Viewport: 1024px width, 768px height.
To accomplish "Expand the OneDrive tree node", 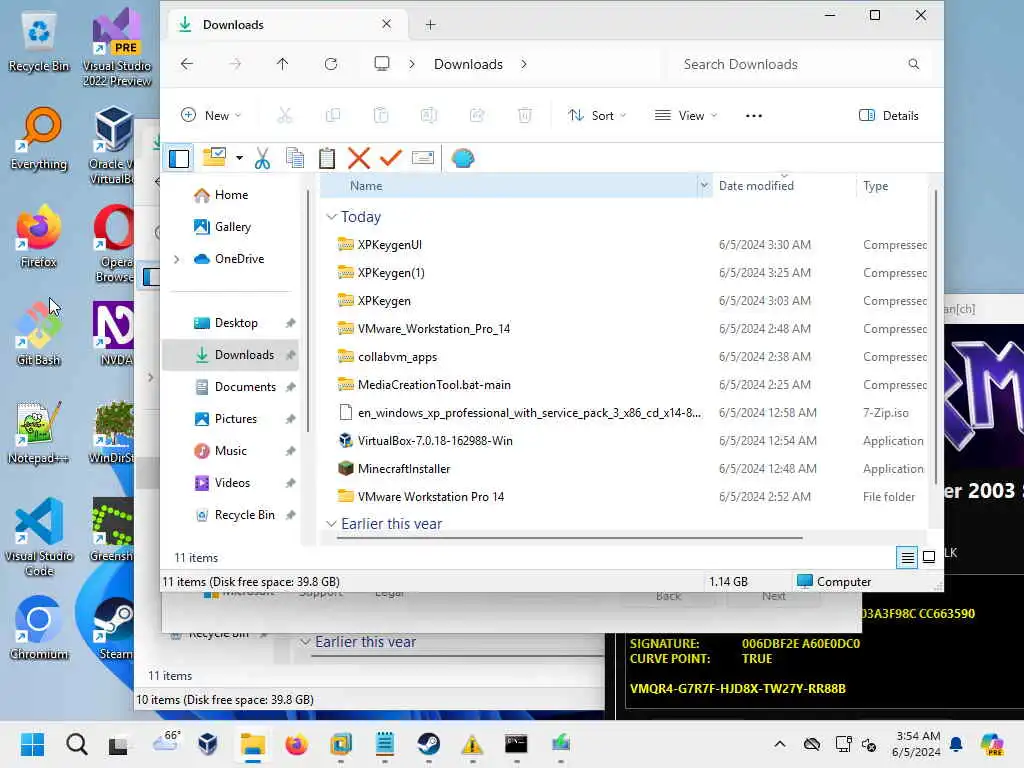I will pos(176,259).
